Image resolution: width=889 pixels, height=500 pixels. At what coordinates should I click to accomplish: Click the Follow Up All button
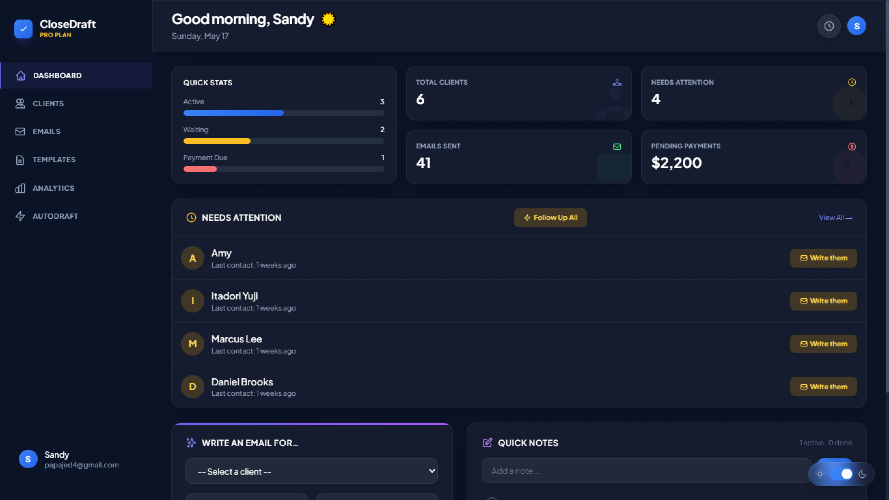pos(550,218)
